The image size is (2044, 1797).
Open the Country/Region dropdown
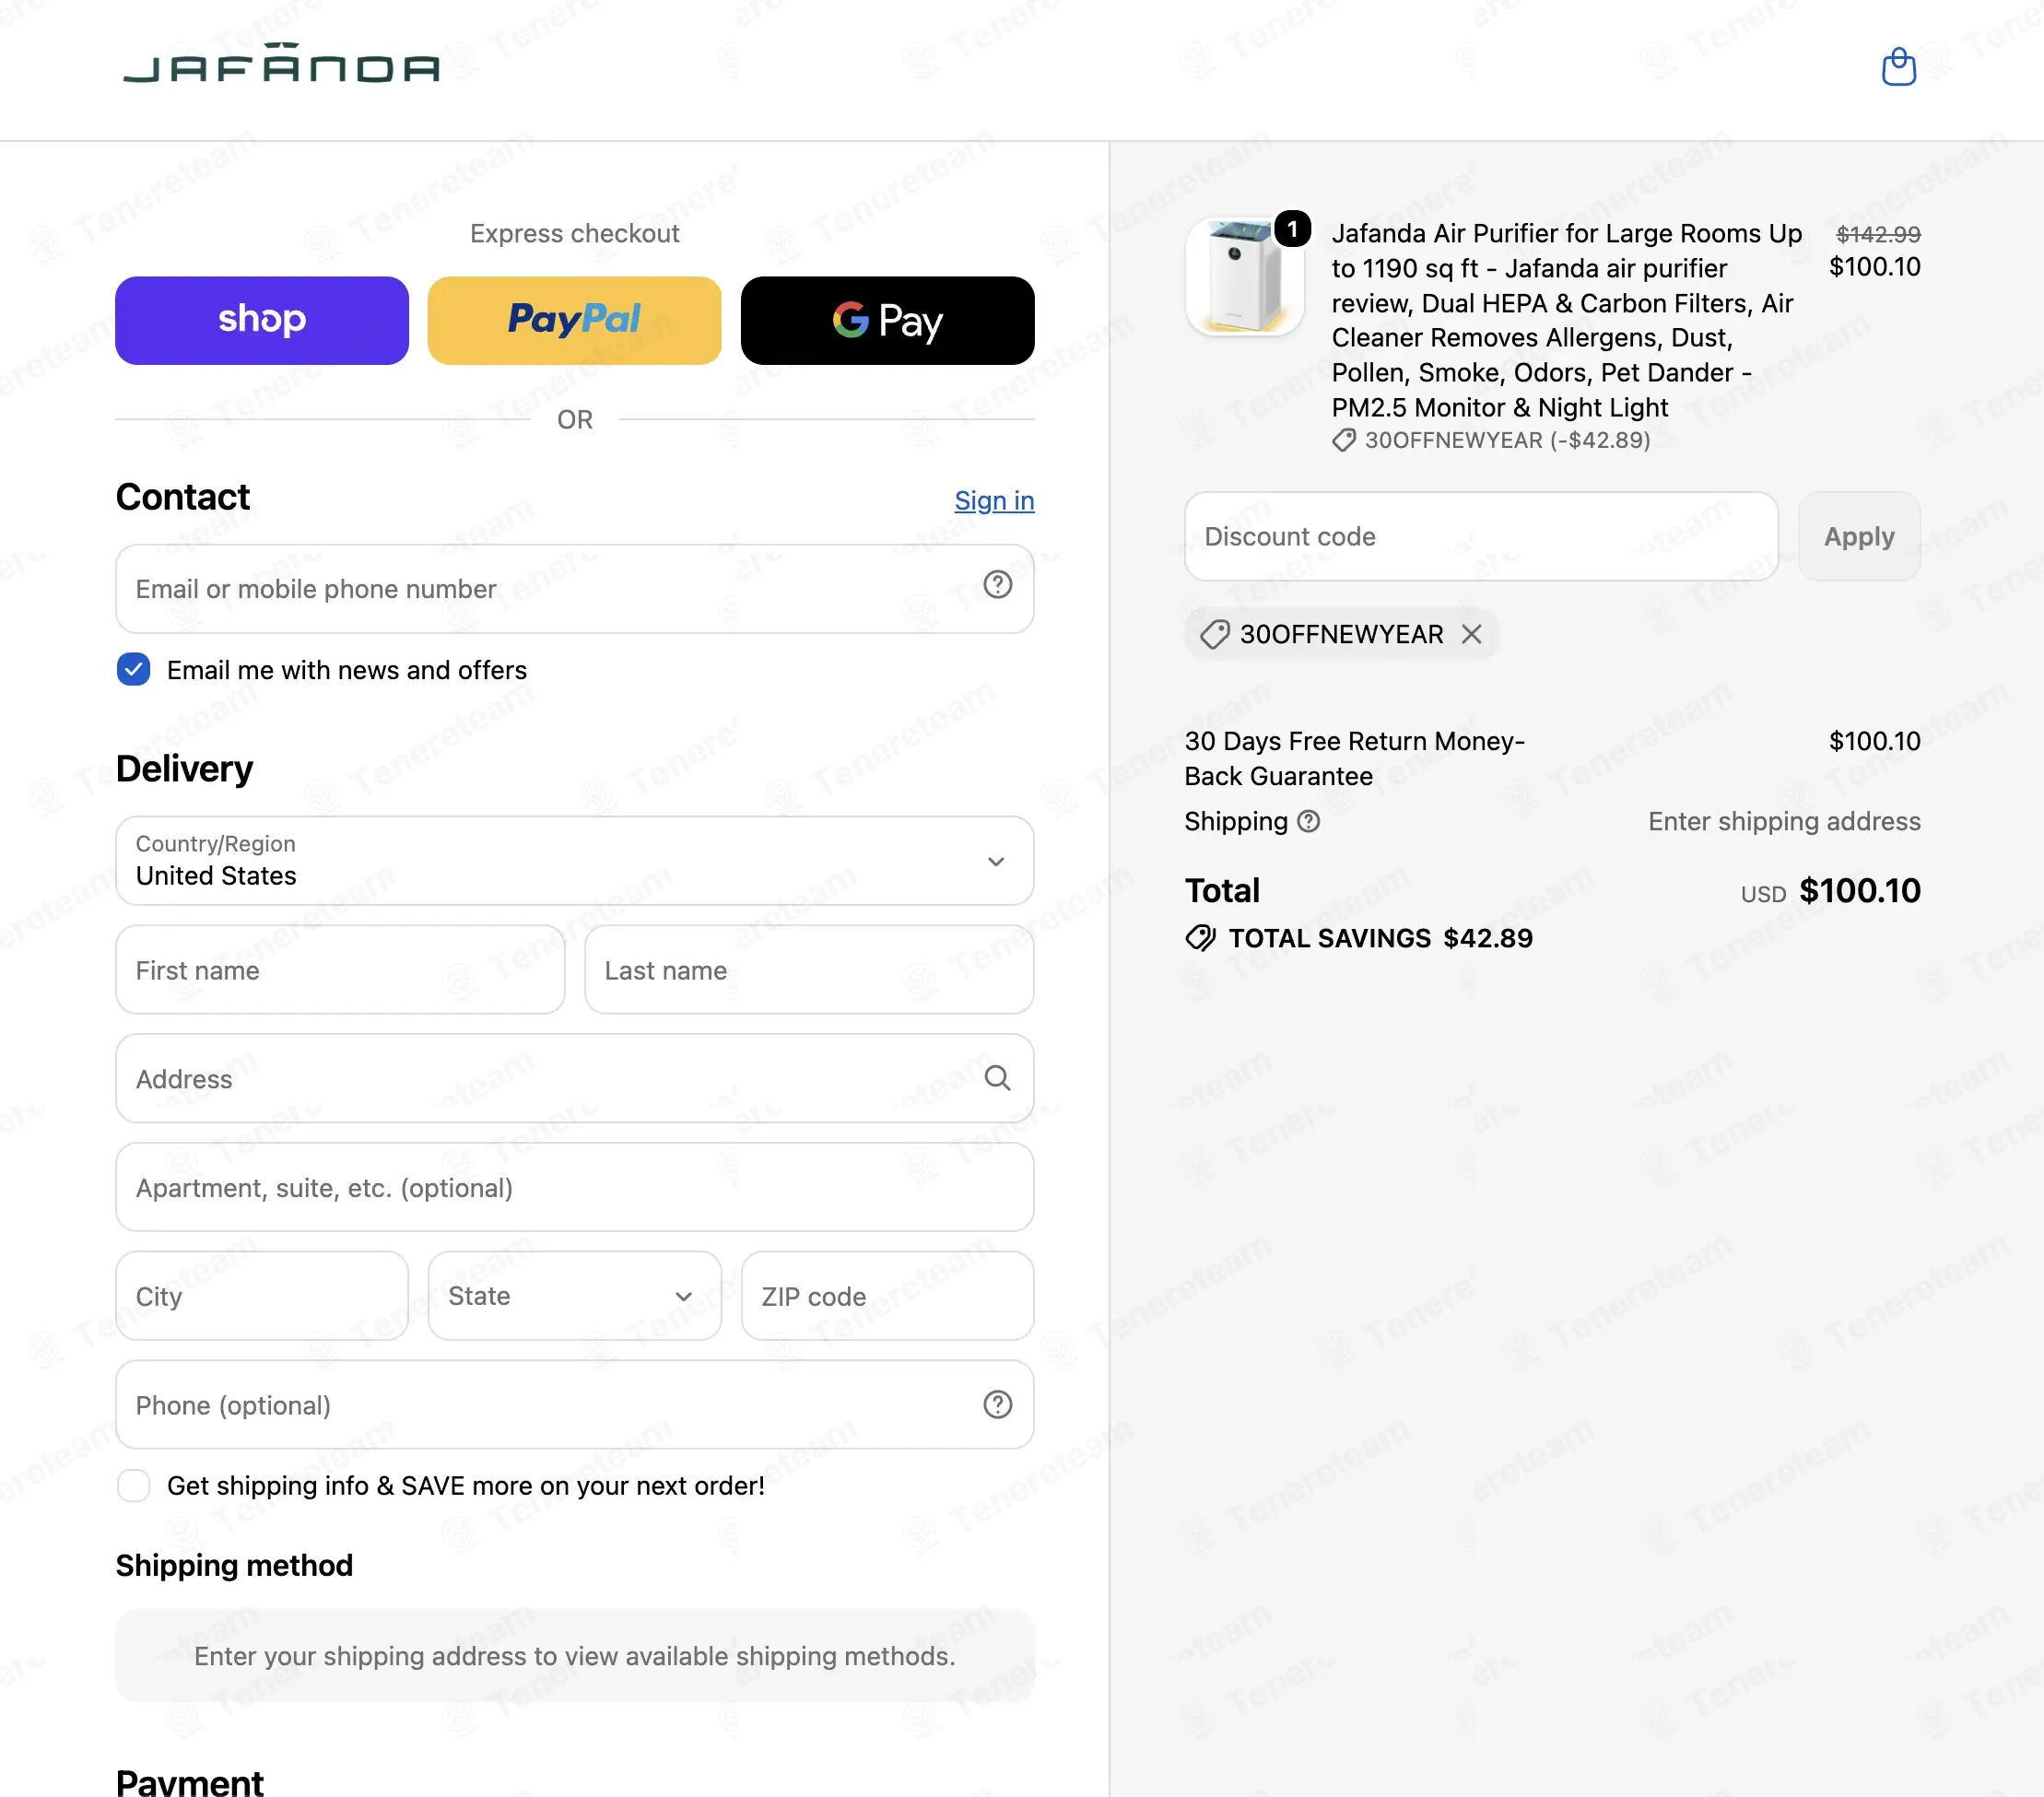pyautogui.click(x=575, y=860)
